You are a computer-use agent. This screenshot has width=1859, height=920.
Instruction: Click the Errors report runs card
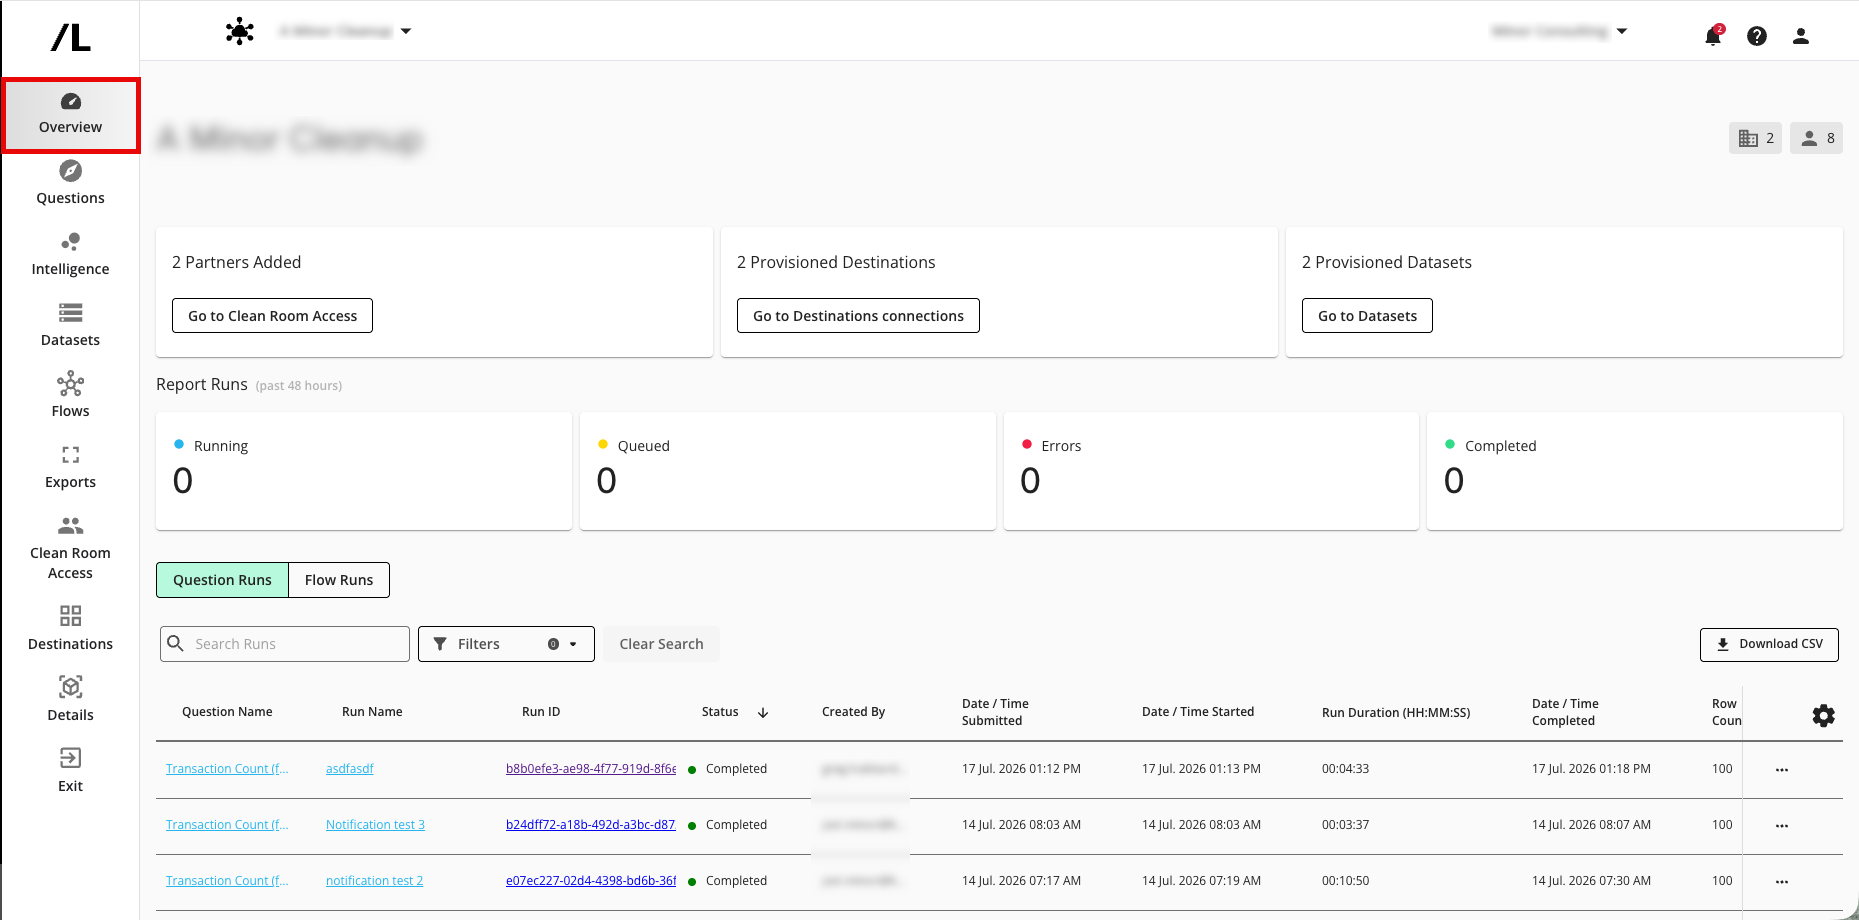pyautogui.click(x=1211, y=471)
